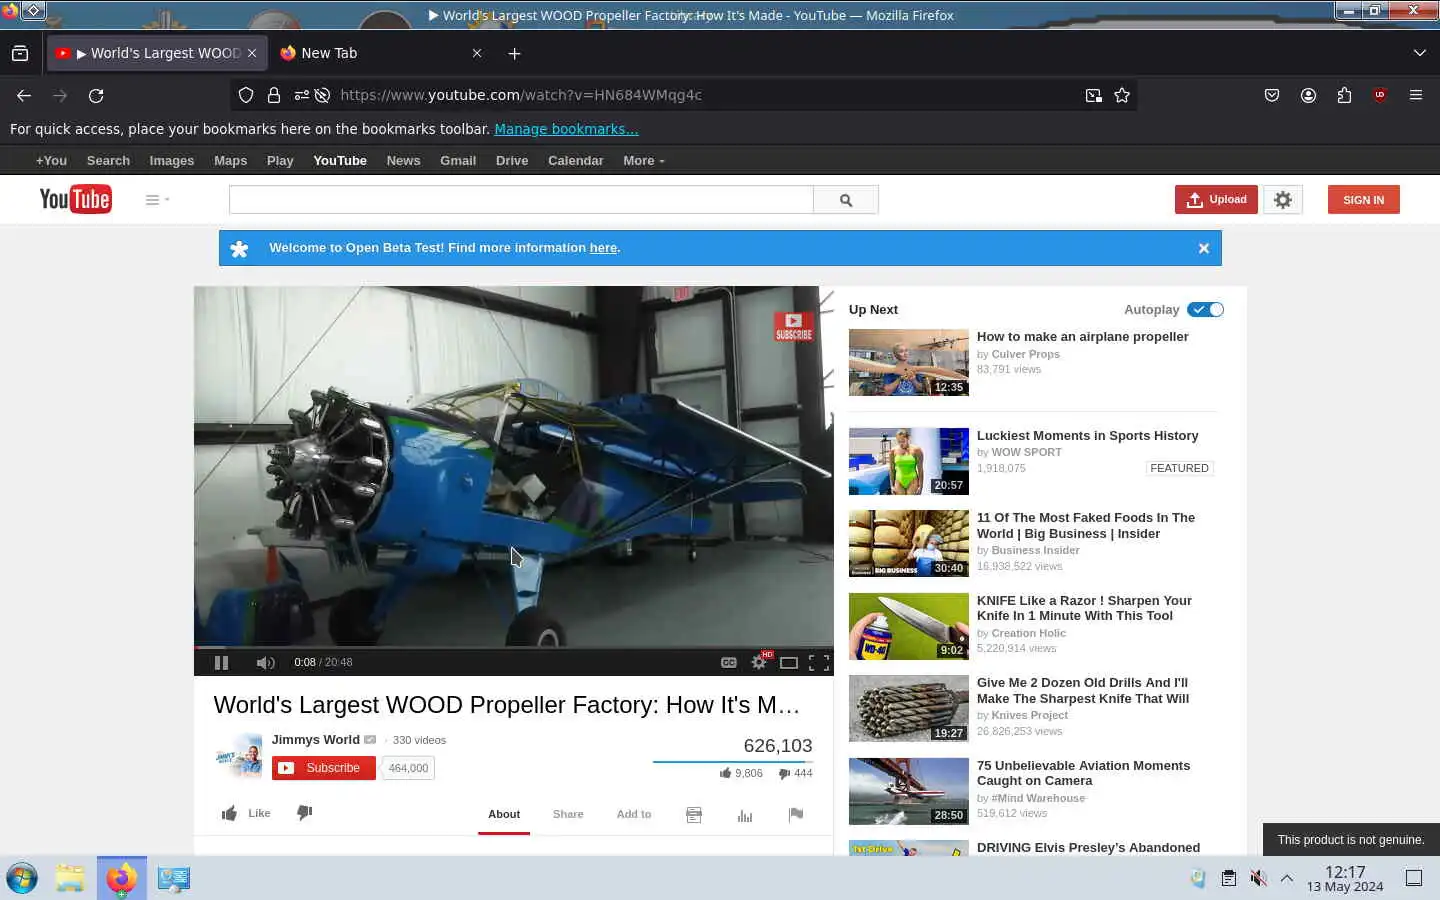
Task: Open Firefox tracking protection shield icon
Action: (x=246, y=96)
